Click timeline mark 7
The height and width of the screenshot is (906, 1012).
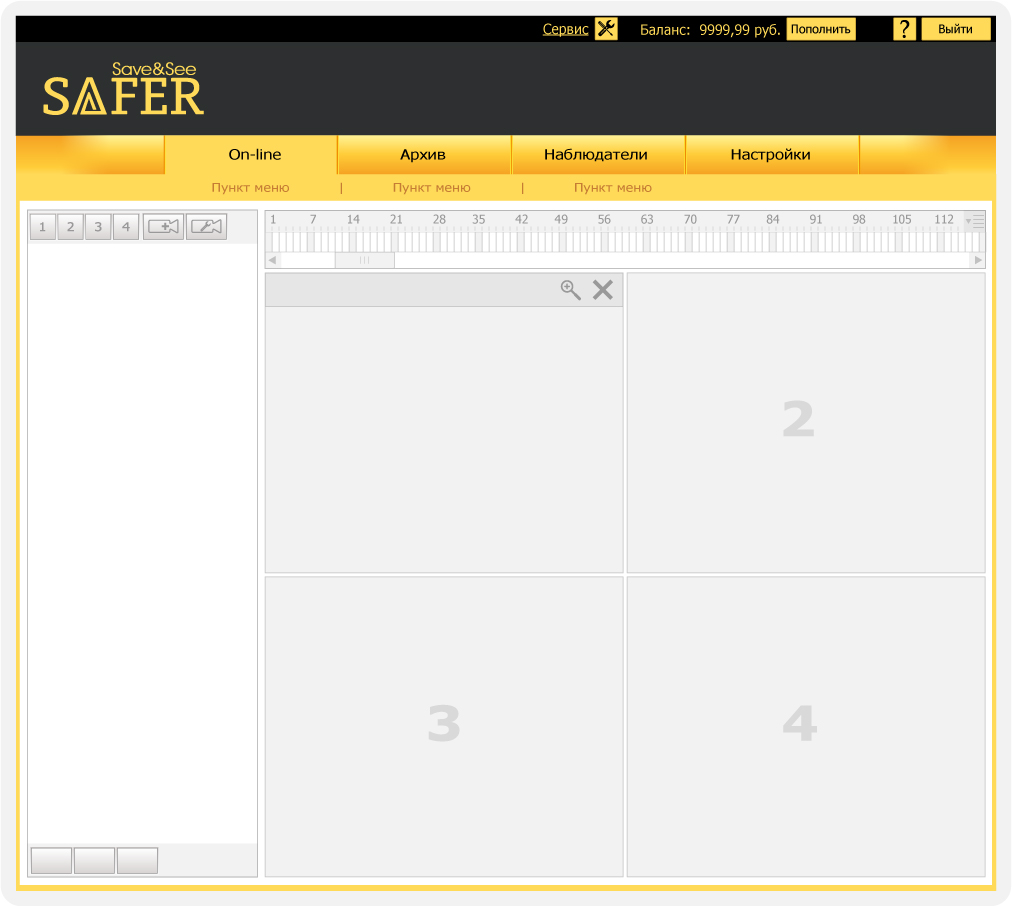coord(313,219)
